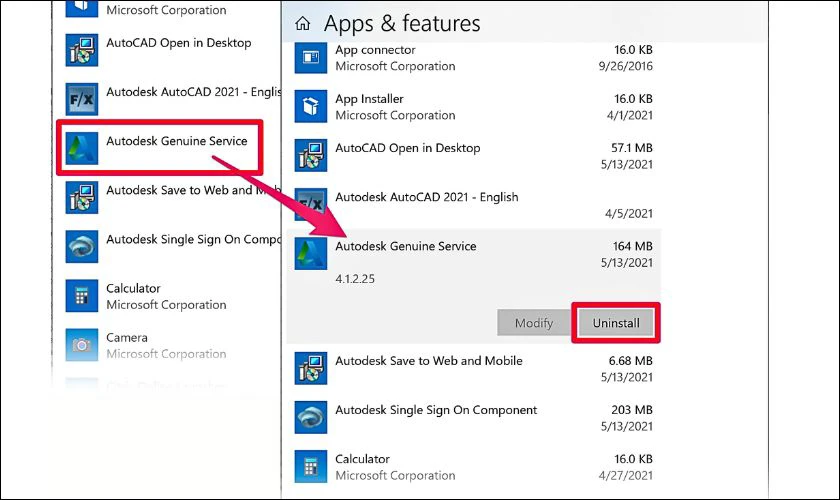Click Autodesk Single Sign On icon in left panel

[82, 247]
